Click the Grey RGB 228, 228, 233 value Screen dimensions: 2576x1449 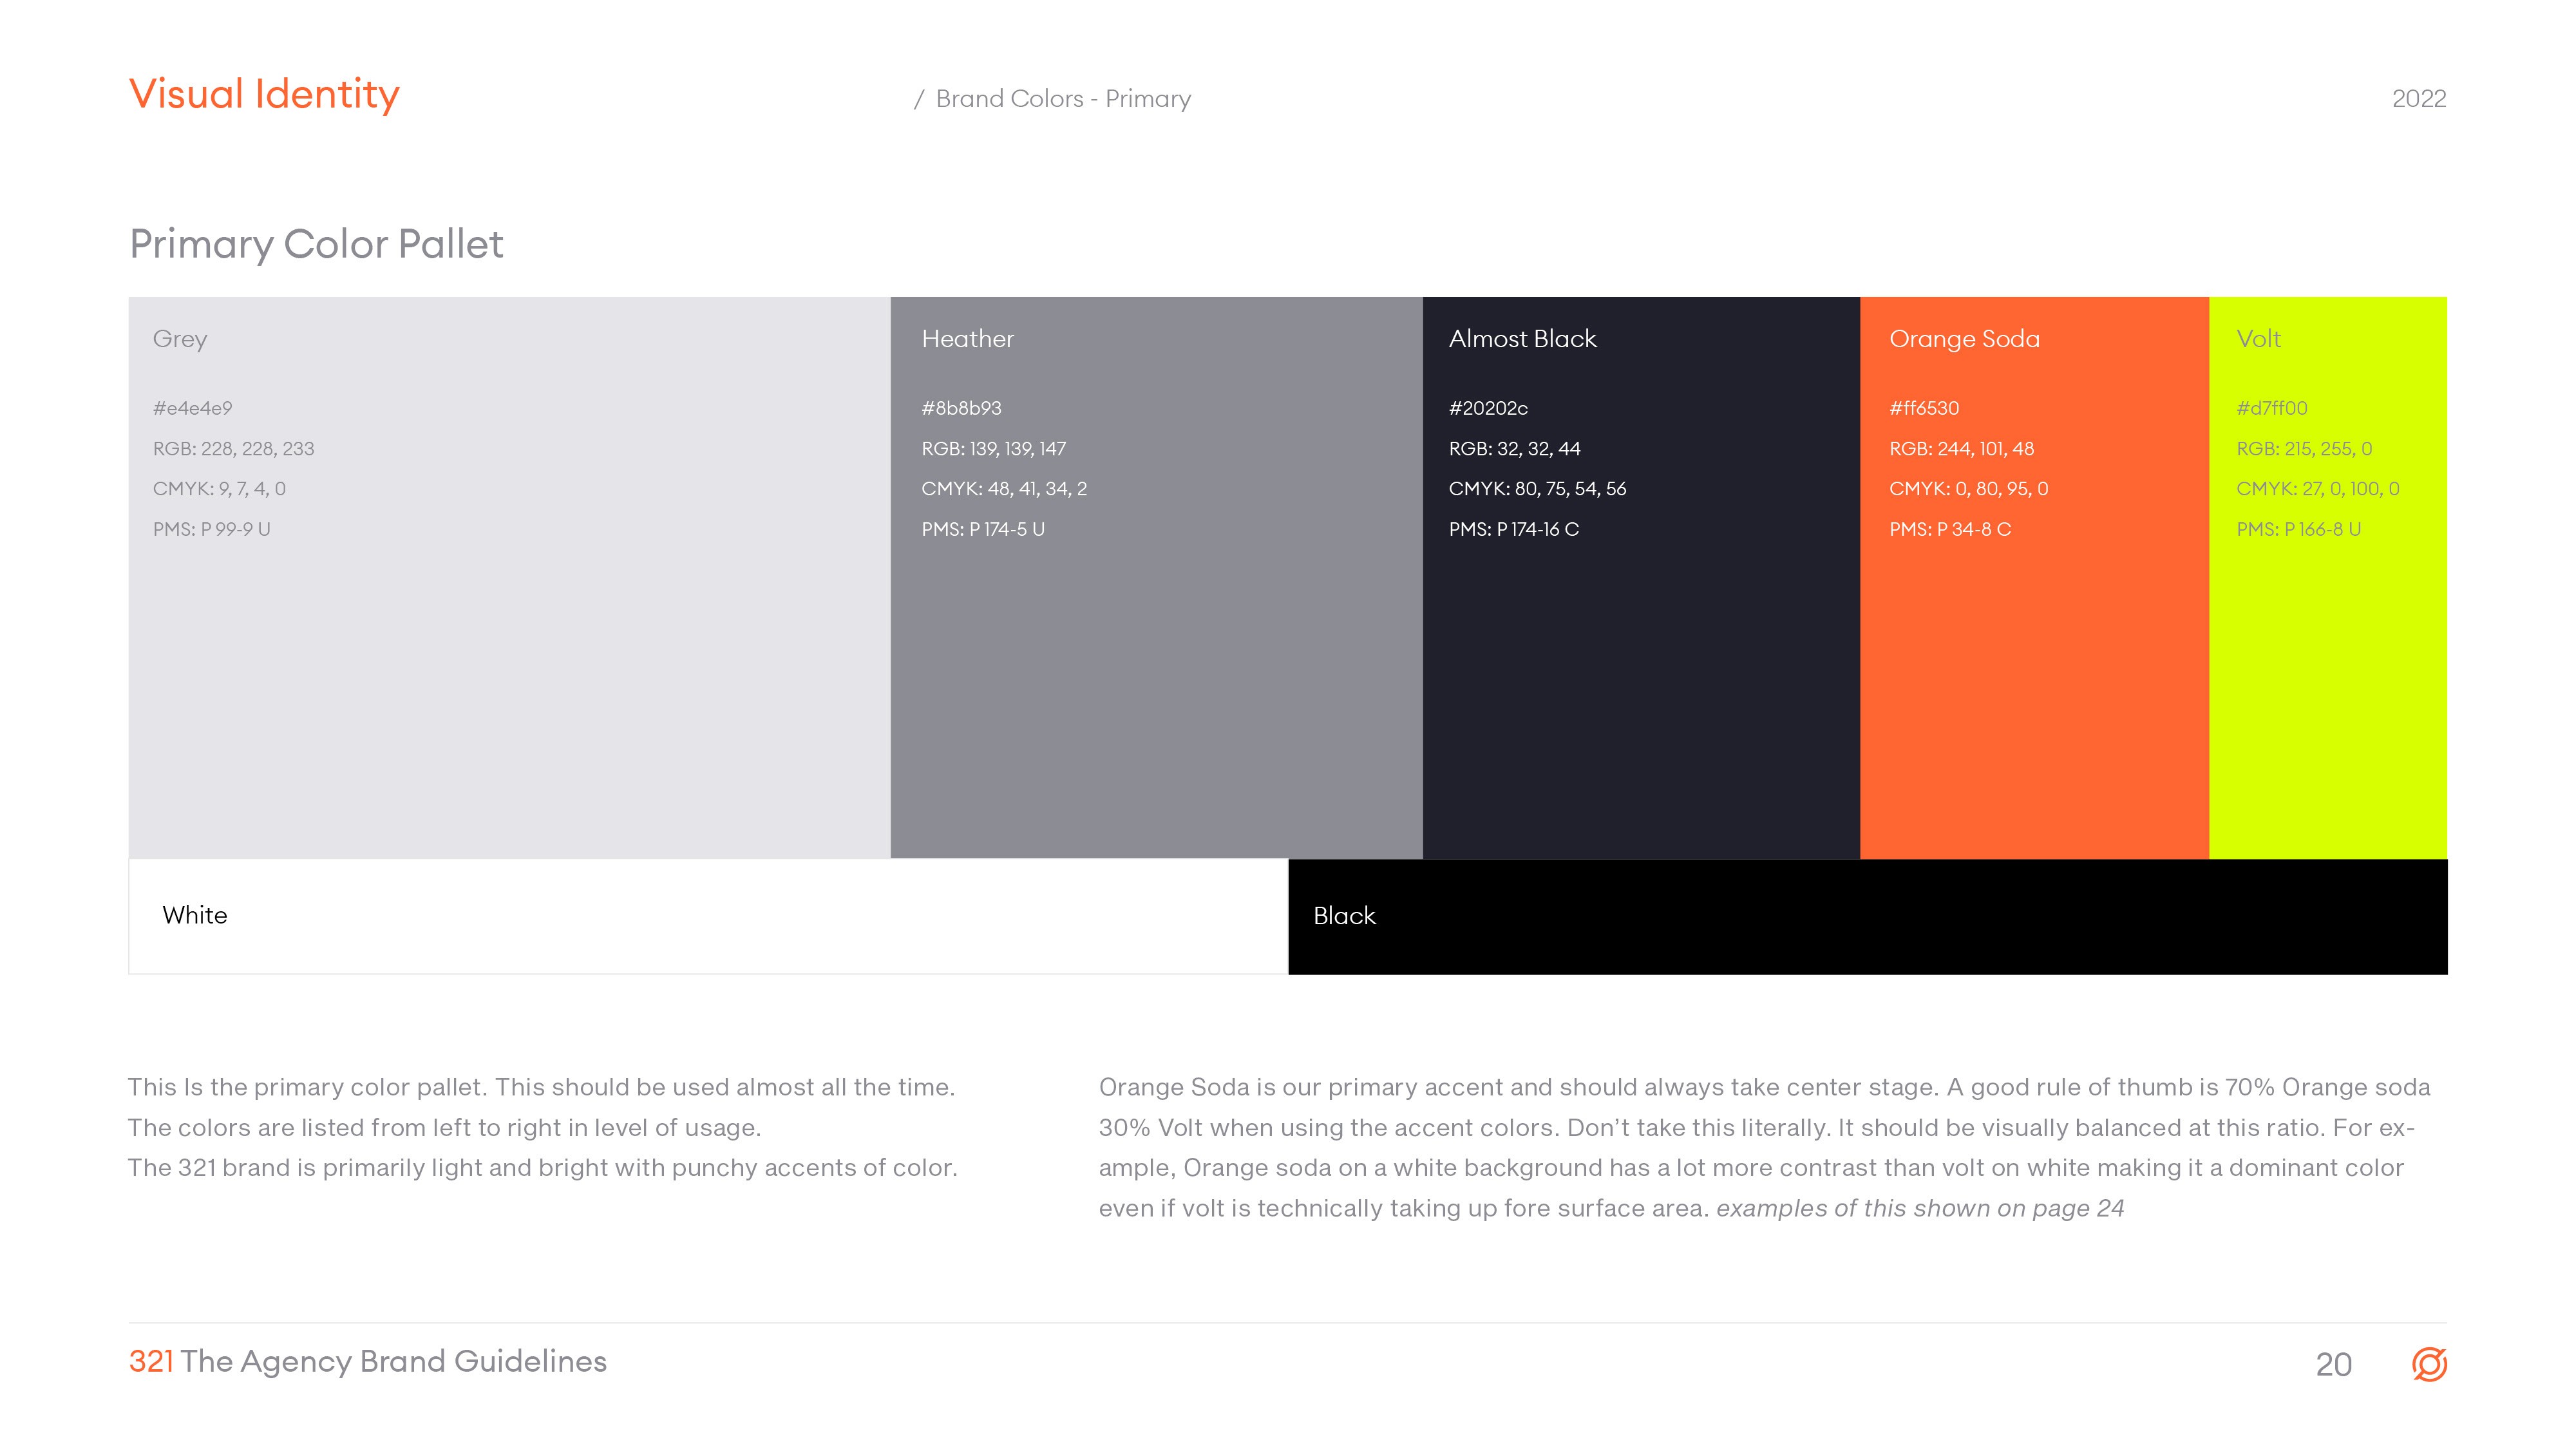point(233,449)
